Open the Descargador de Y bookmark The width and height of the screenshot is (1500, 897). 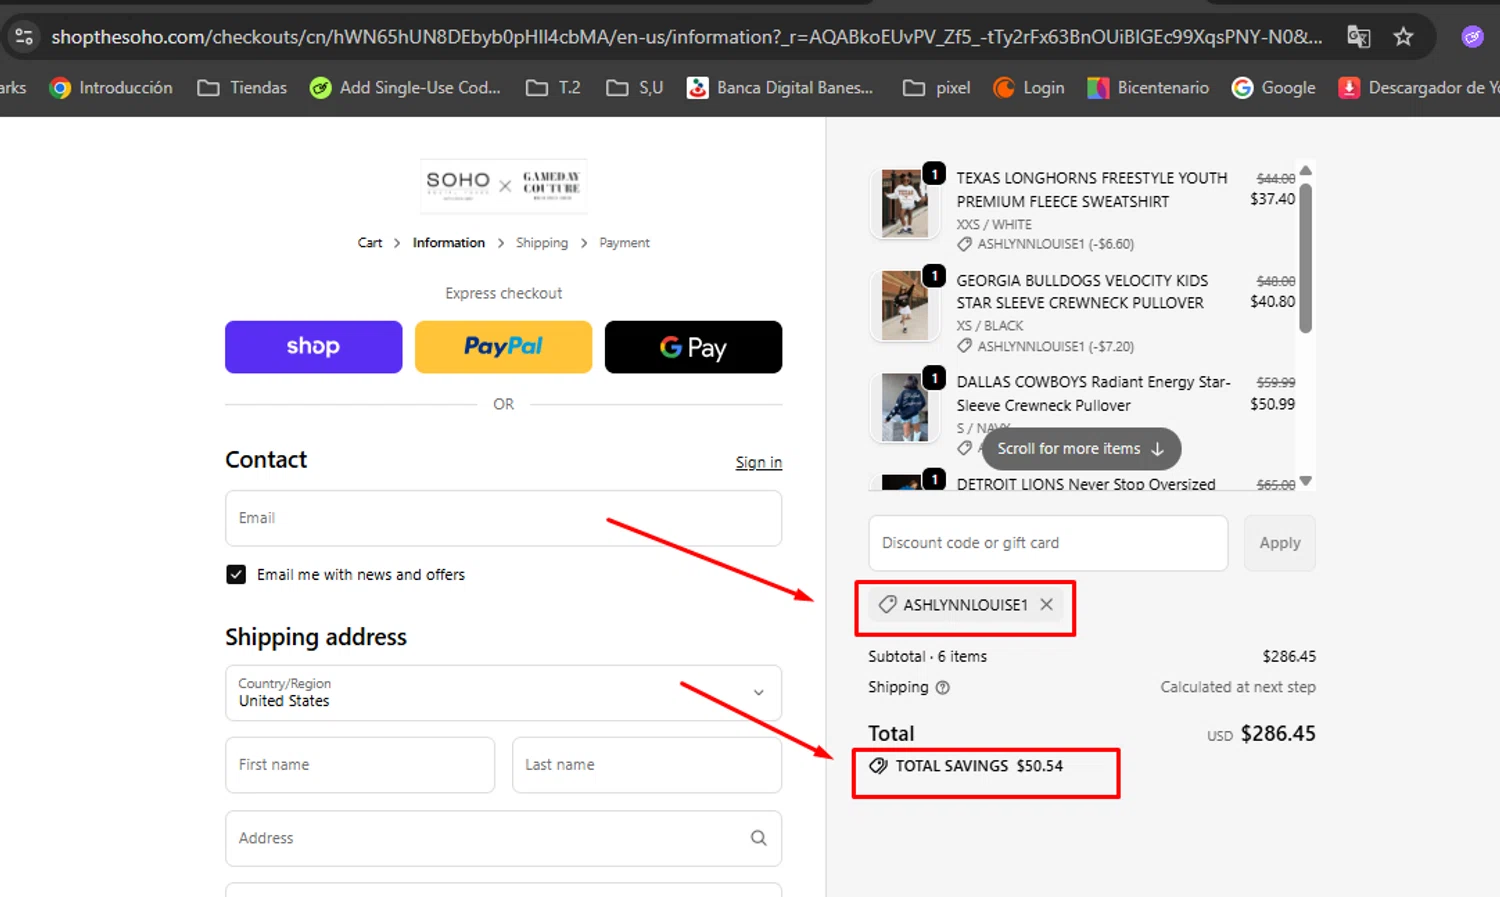(1418, 88)
